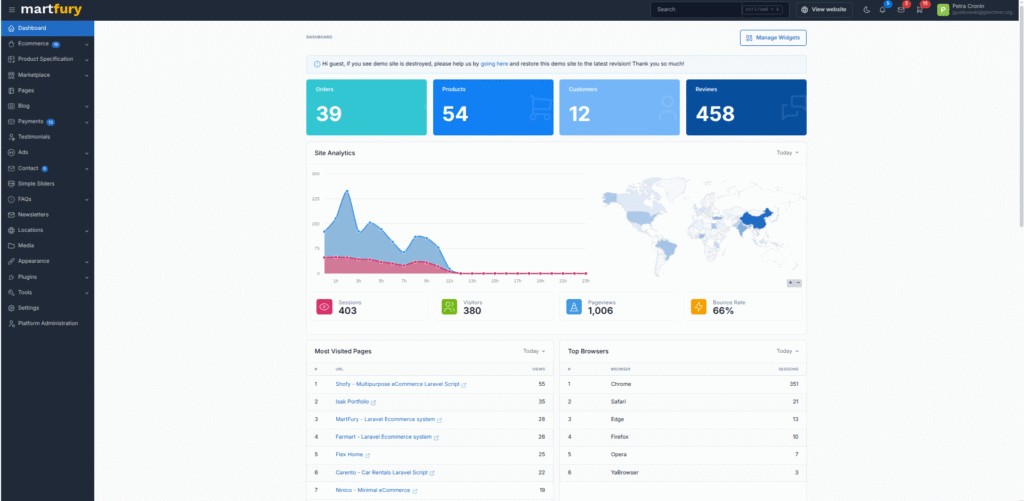Click the Safari browser row
The height and width of the screenshot is (501, 1024).
(x=683, y=402)
